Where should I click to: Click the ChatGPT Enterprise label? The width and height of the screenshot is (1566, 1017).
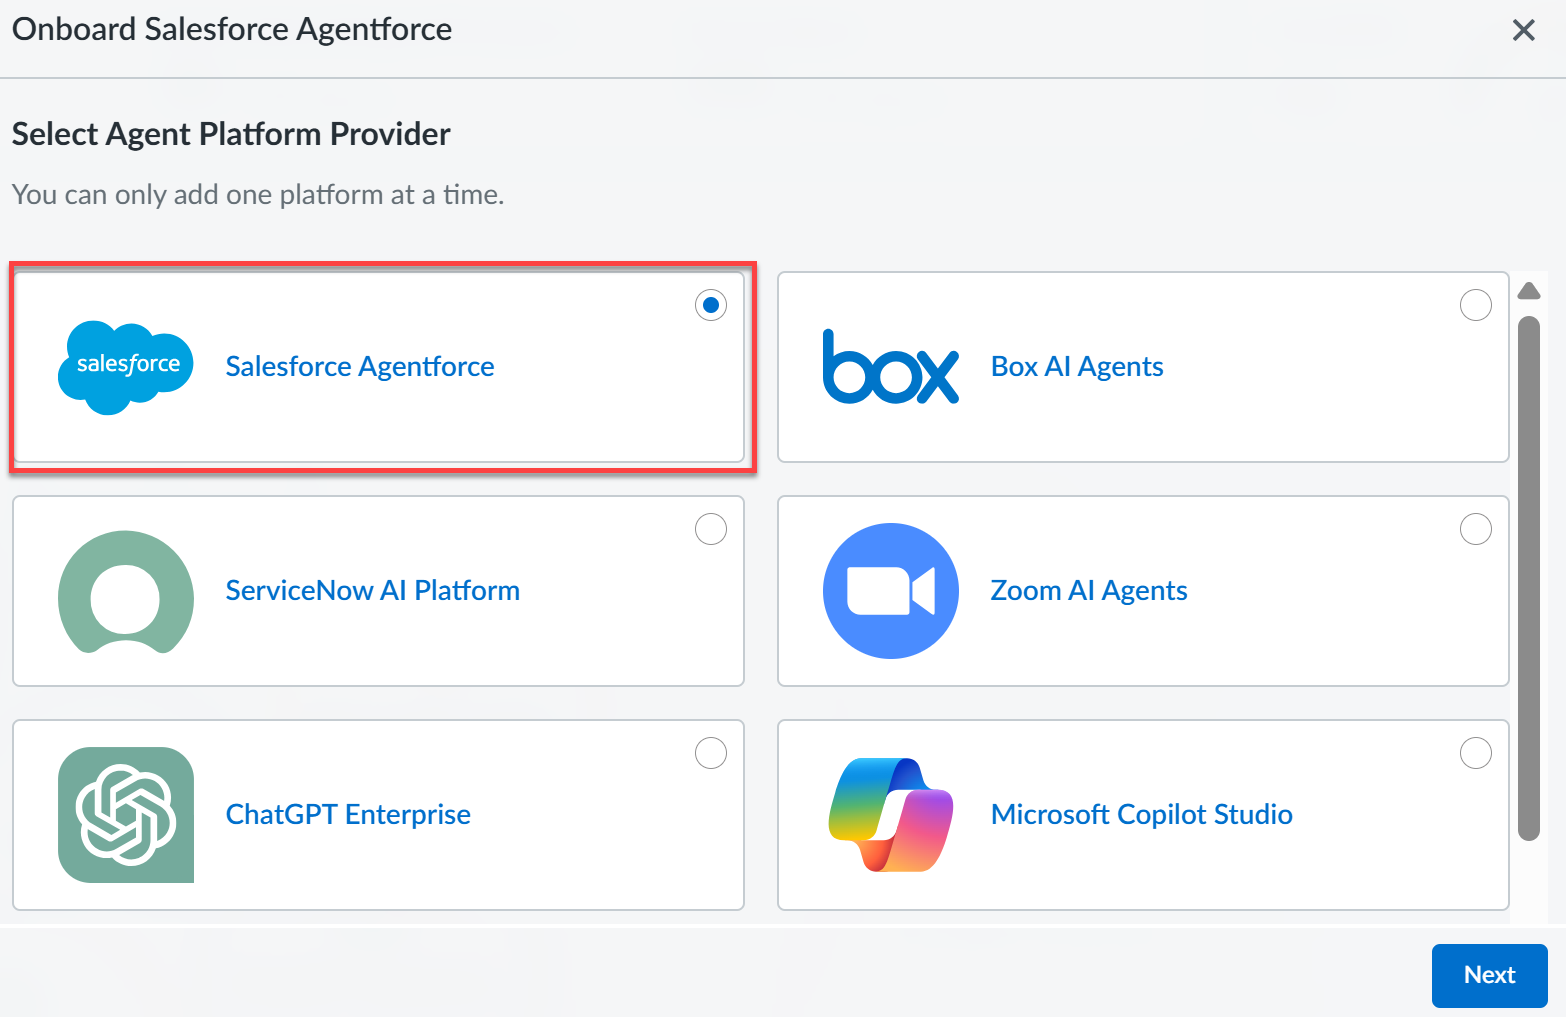click(348, 815)
